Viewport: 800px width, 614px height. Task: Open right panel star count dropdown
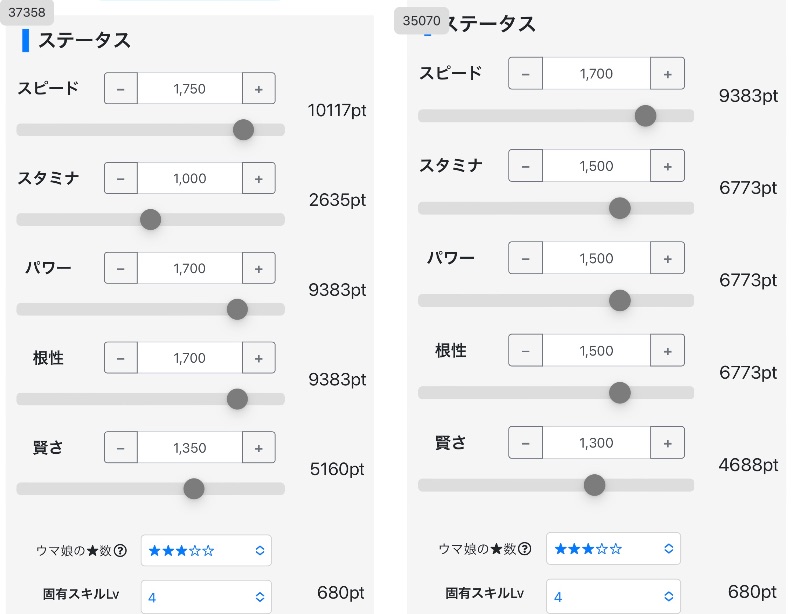[613, 549]
